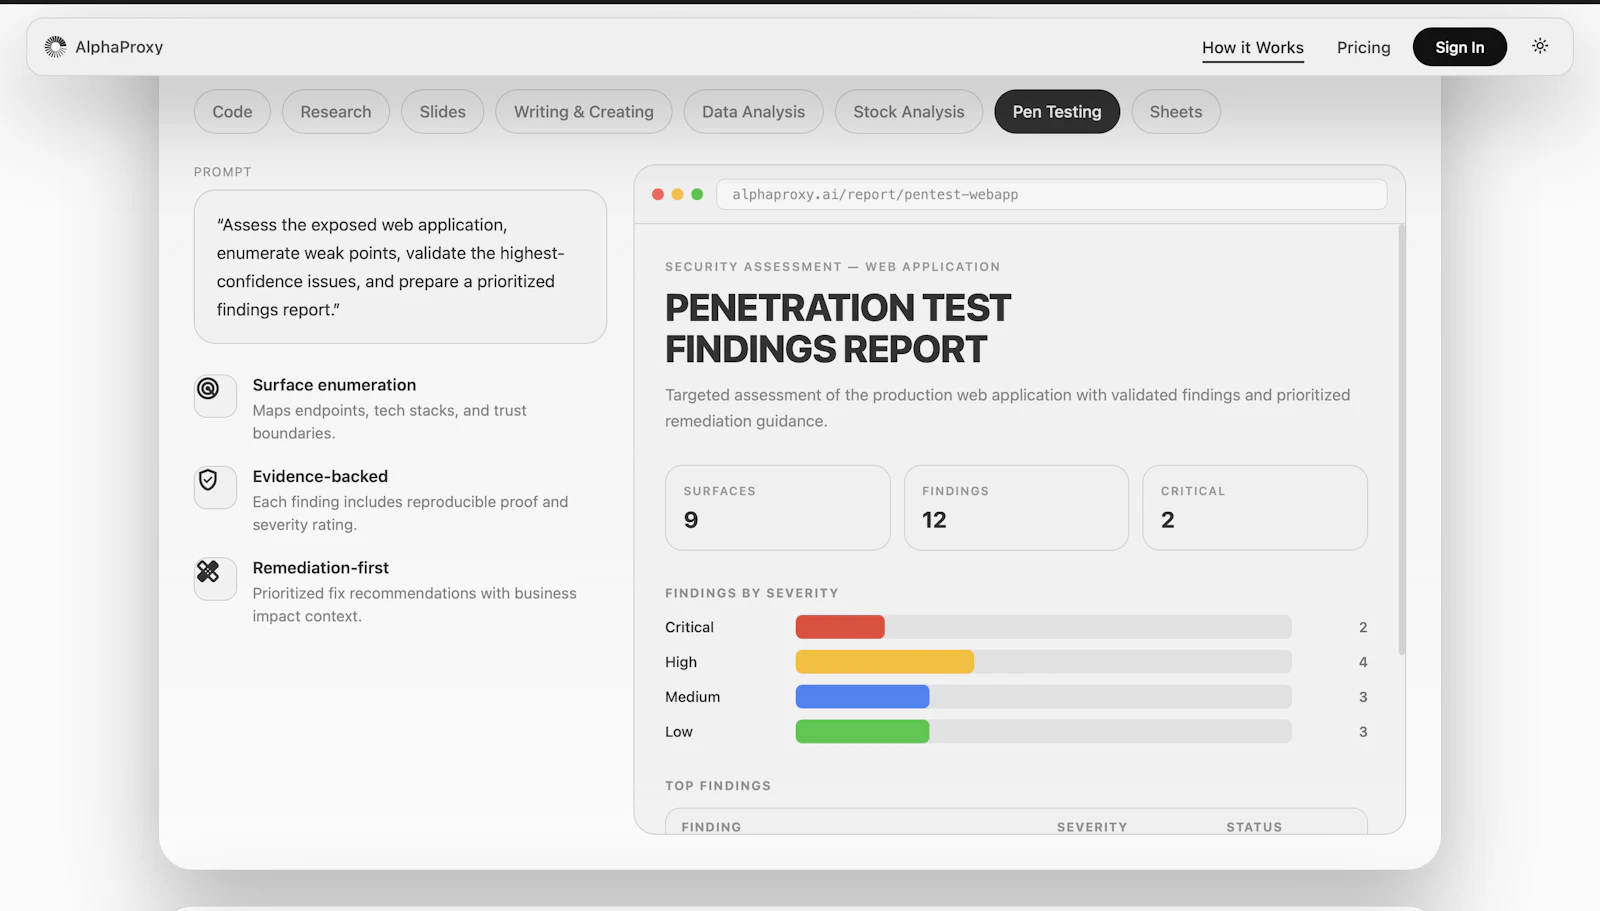Viewport: 1600px width, 911px height.
Task: Click the report panel vertical scrollbar
Action: (x=1402, y=440)
